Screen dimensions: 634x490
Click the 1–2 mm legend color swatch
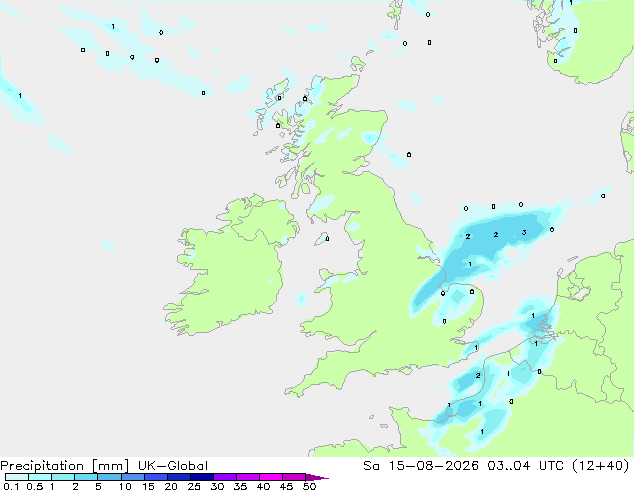point(63,477)
